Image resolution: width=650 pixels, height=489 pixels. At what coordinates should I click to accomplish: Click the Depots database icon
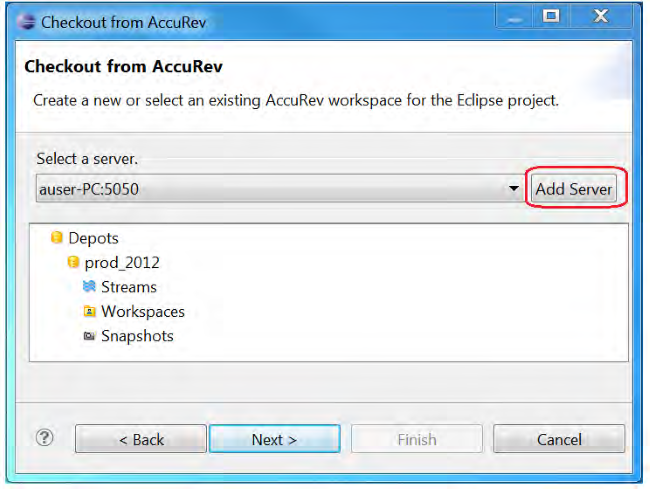click(x=57, y=238)
